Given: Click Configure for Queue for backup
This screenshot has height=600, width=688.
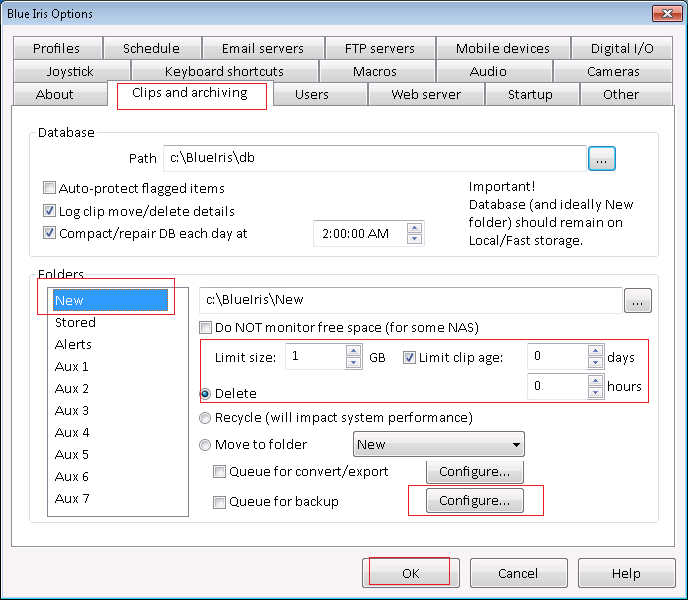Looking at the screenshot, I should [474, 501].
